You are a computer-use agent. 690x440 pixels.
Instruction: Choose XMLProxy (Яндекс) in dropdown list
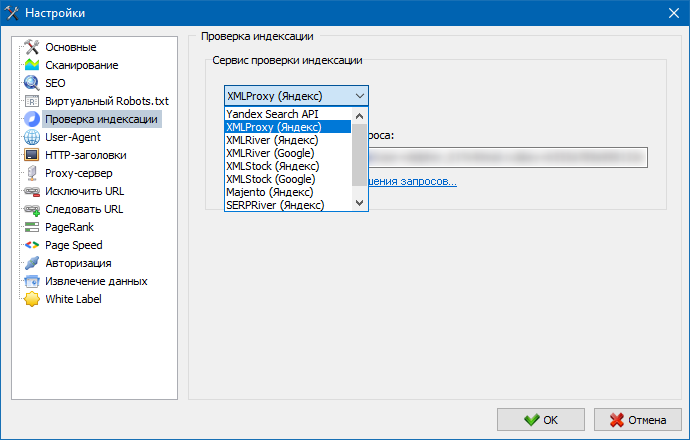[288, 127]
